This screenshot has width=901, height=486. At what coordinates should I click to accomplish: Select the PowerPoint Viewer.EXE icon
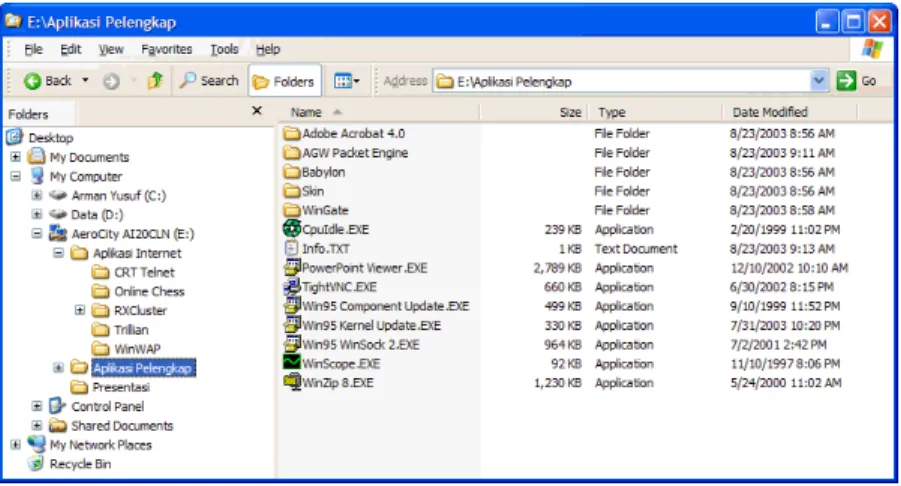point(292,267)
